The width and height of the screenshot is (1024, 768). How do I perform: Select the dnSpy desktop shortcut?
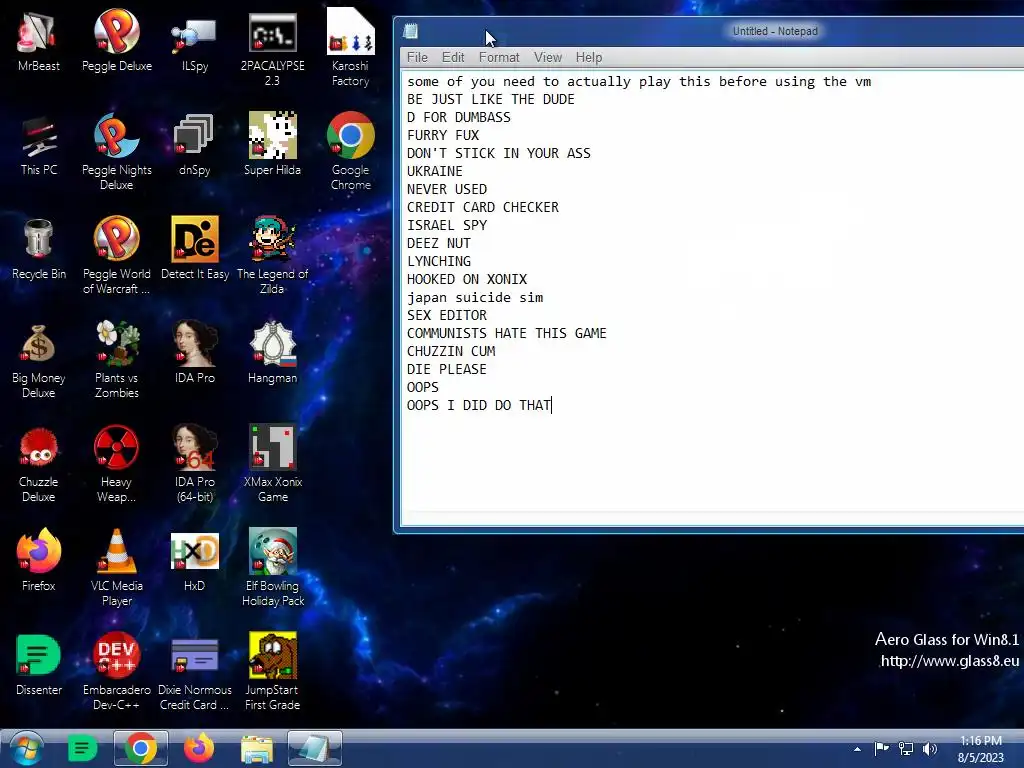pos(195,145)
